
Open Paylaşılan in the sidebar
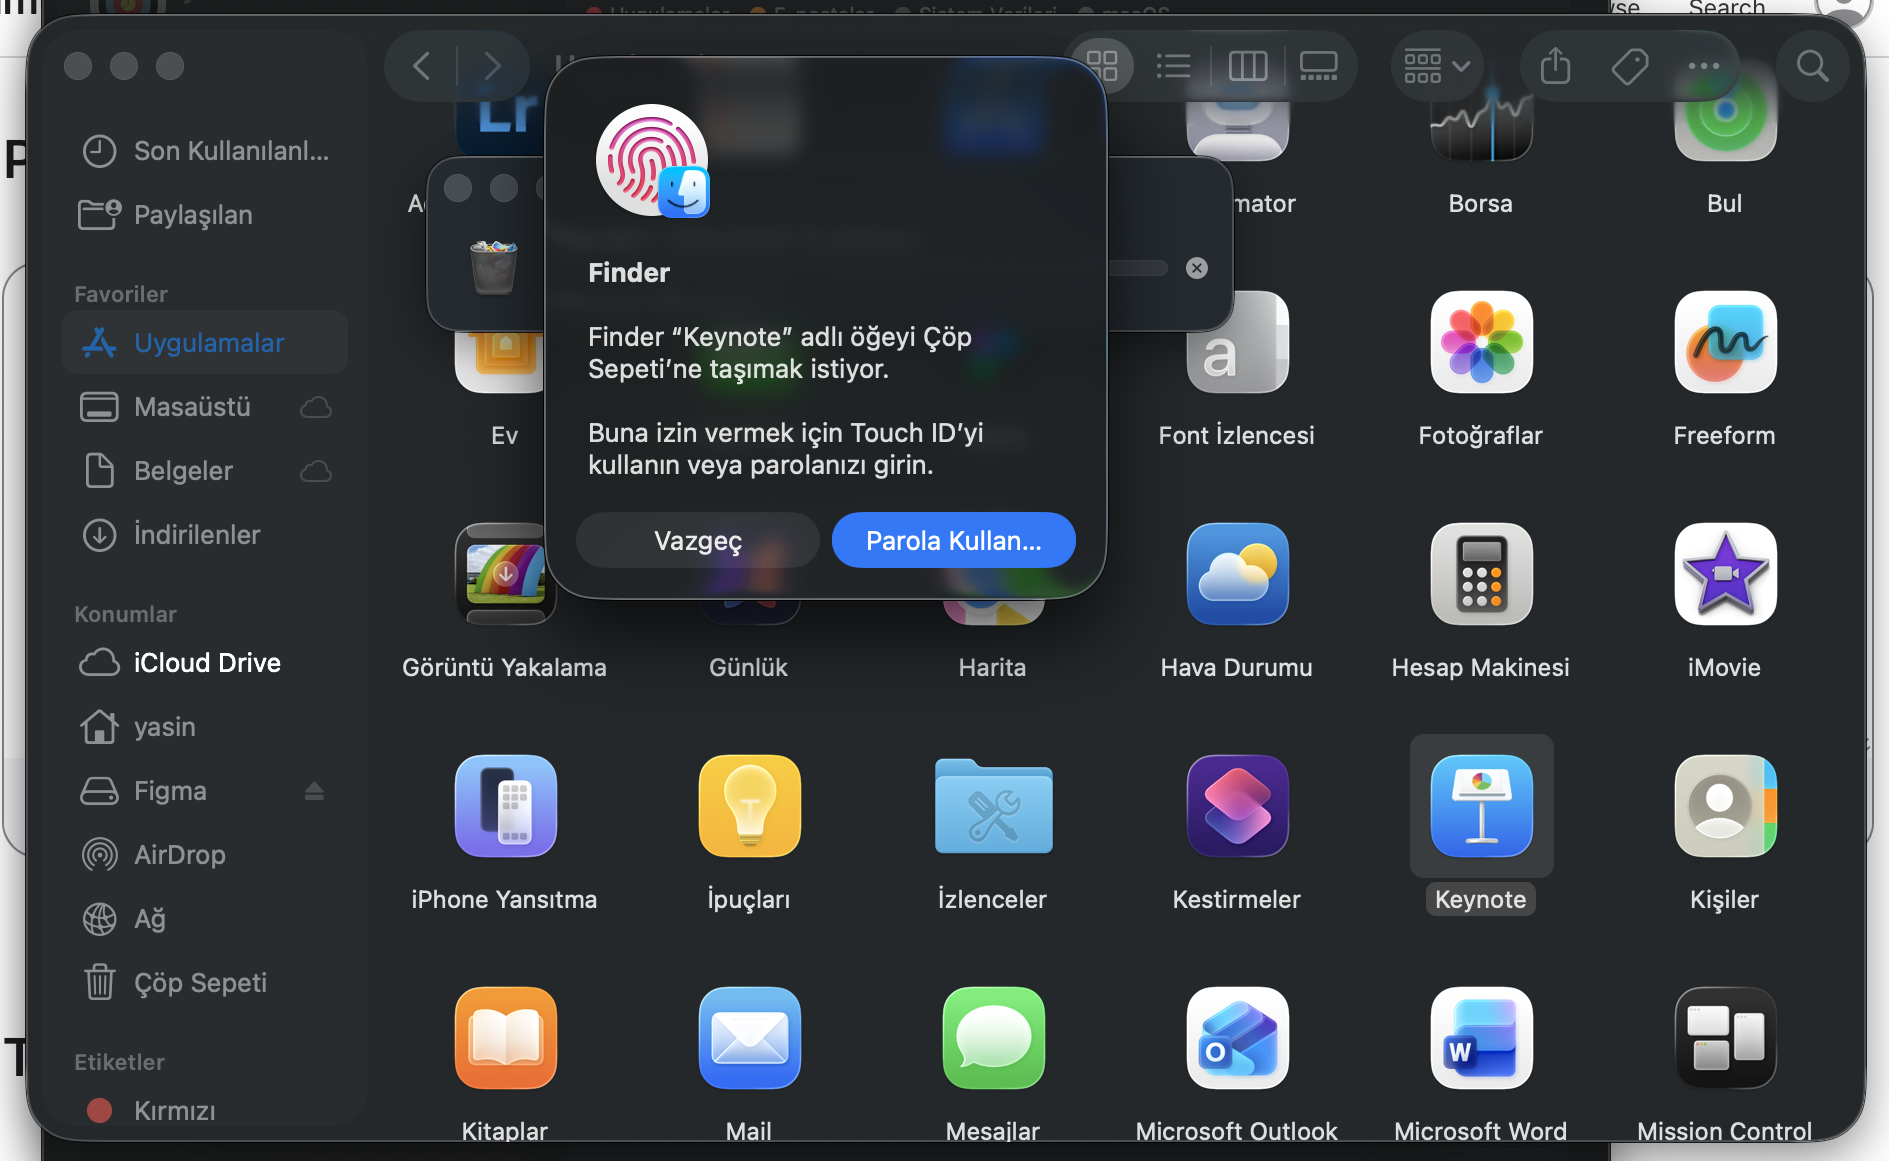pos(205,215)
